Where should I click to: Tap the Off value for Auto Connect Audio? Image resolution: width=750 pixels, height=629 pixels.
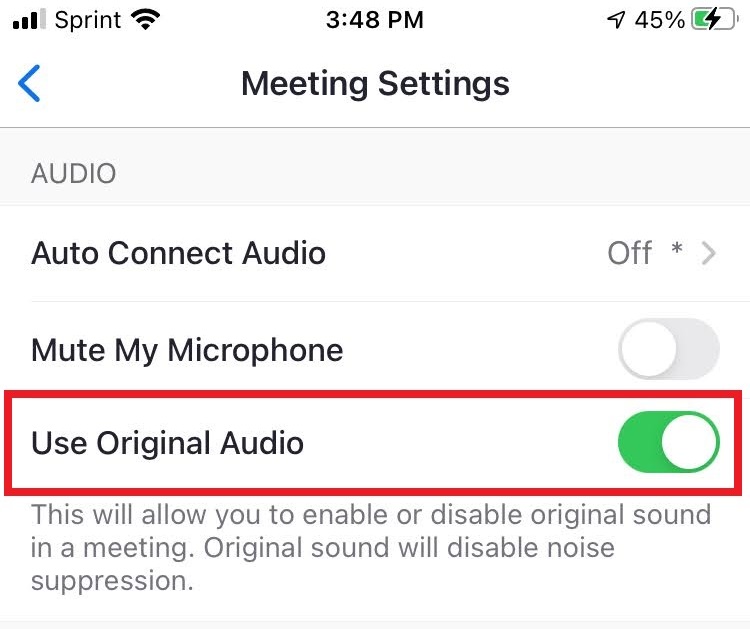pos(629,253)
